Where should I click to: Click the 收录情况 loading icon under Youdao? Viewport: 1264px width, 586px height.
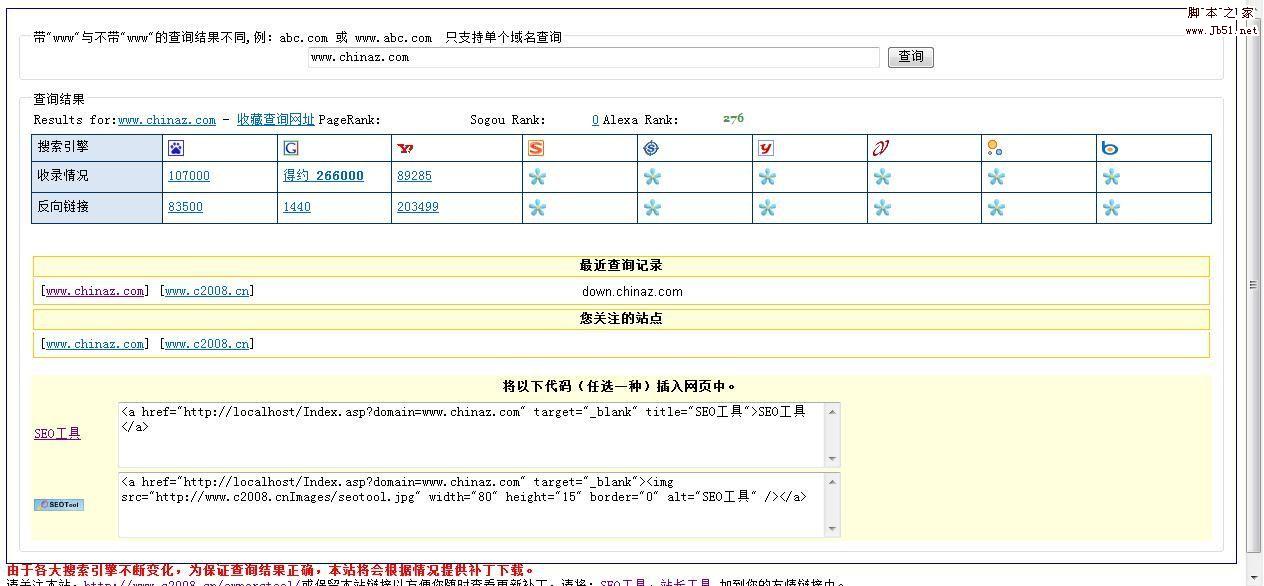[767, 177]
